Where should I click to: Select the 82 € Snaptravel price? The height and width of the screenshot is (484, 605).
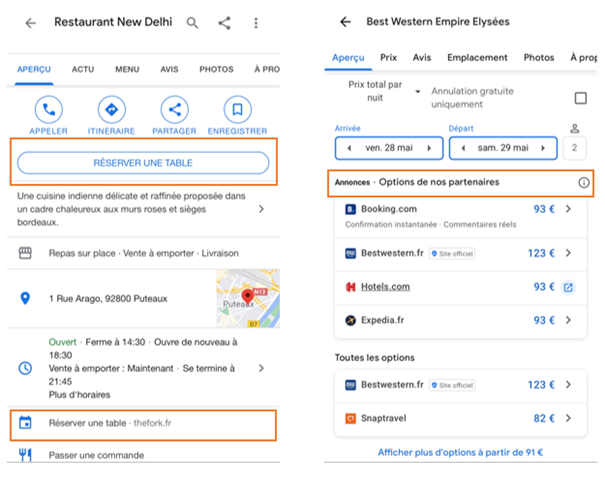pyautogui.click(x=544, y=418)
